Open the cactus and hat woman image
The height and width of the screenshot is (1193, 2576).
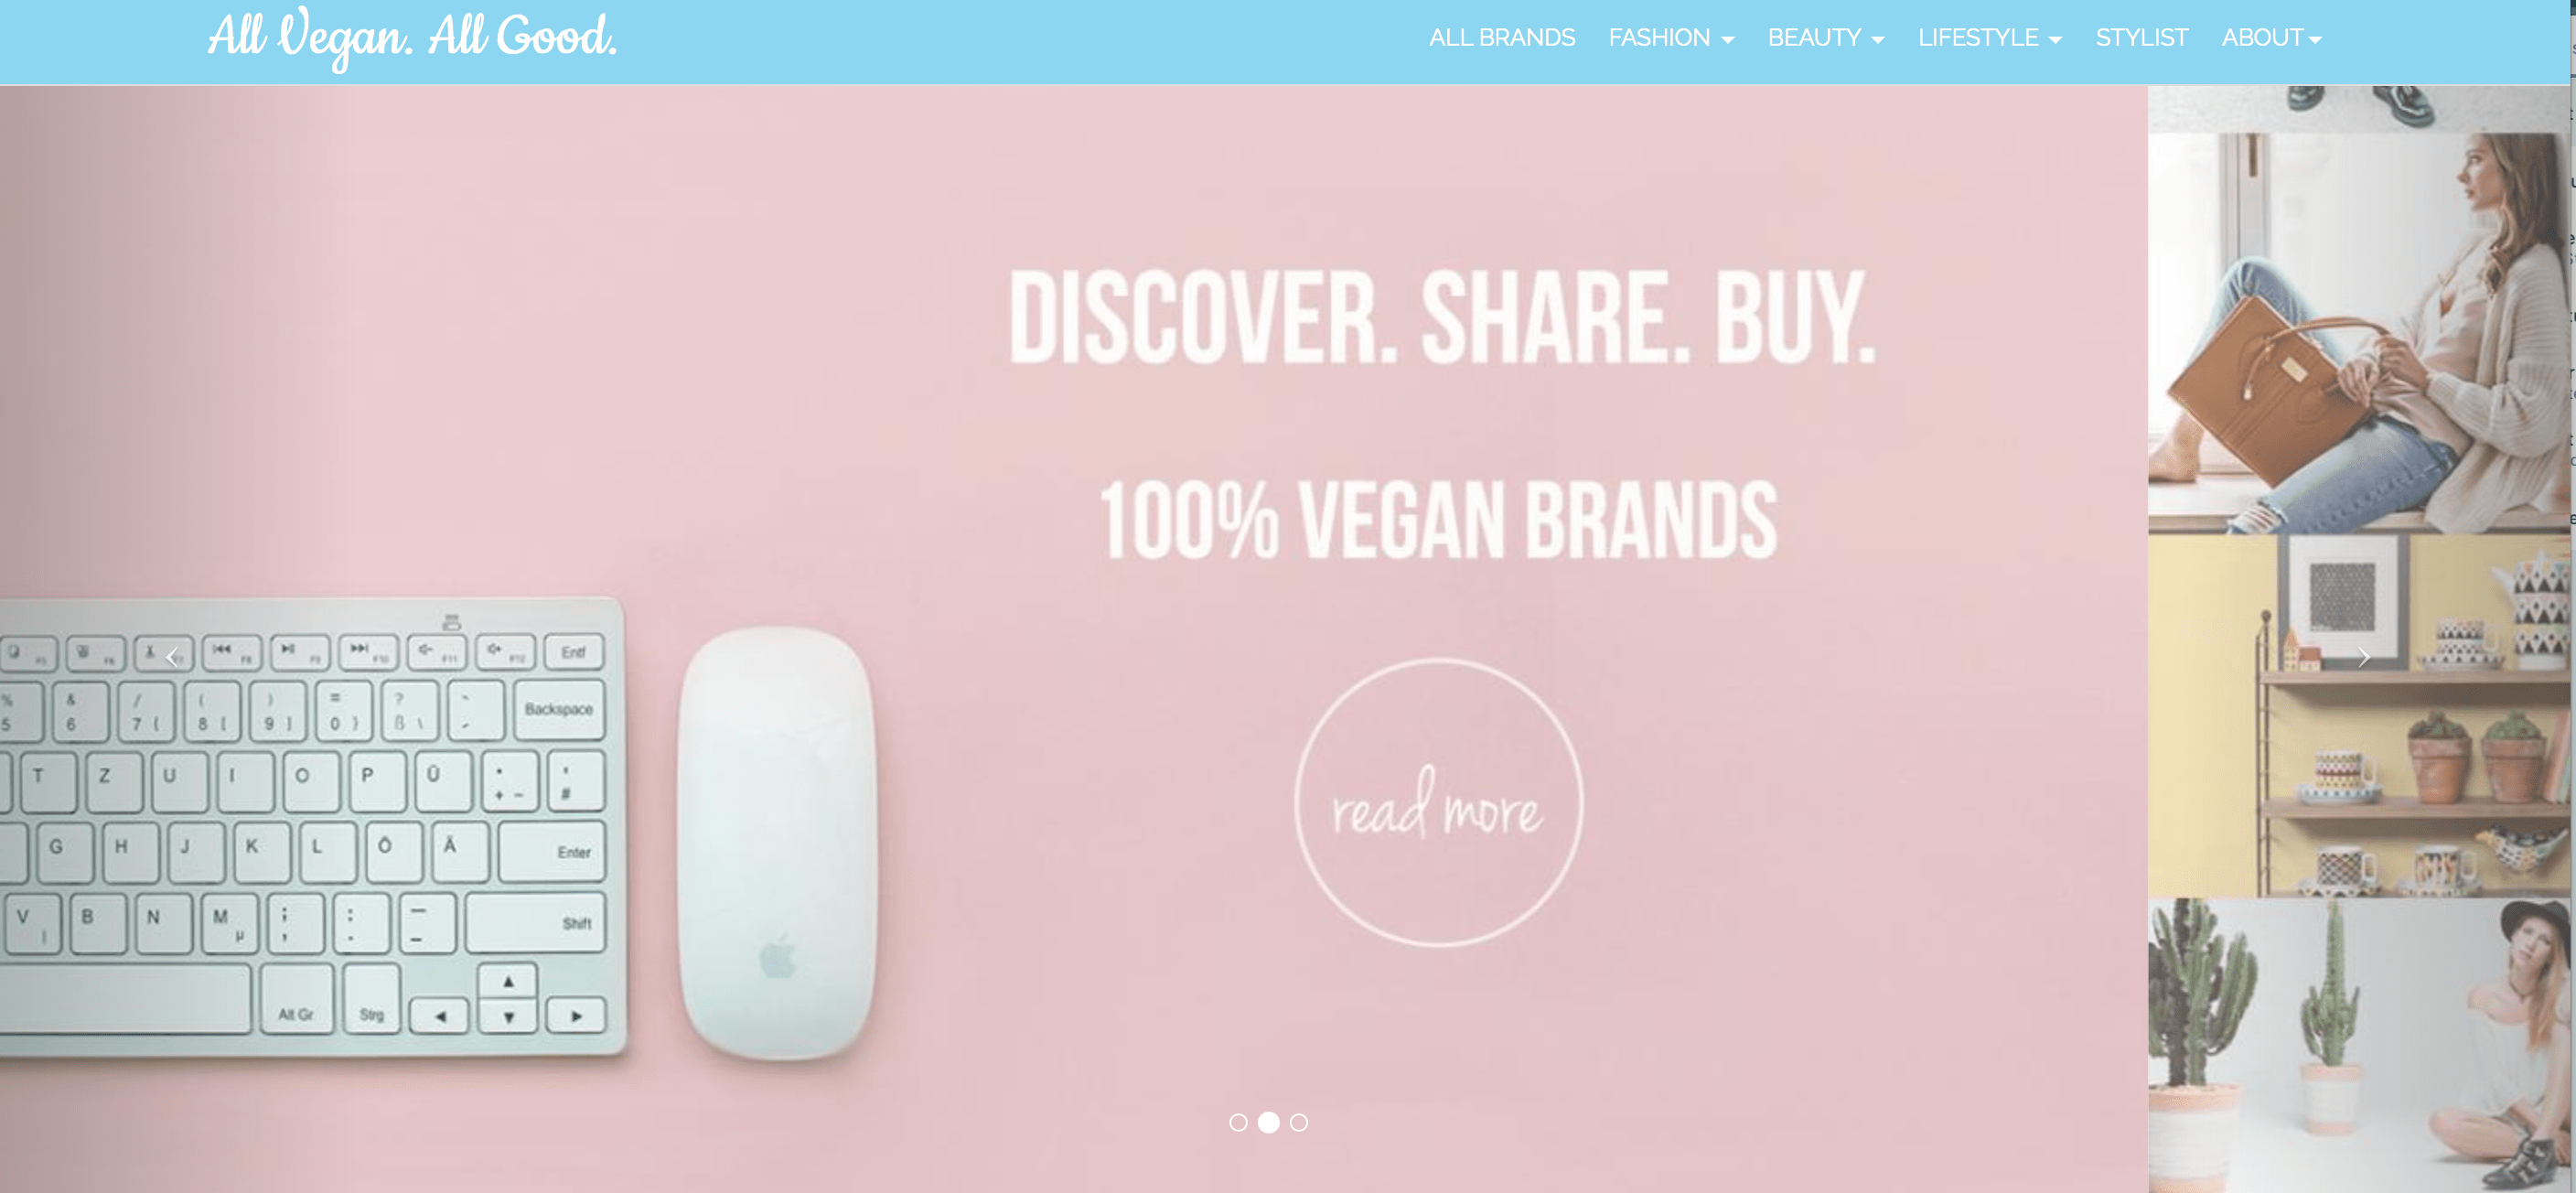pyautogui.click(x=2358, y=1045)
